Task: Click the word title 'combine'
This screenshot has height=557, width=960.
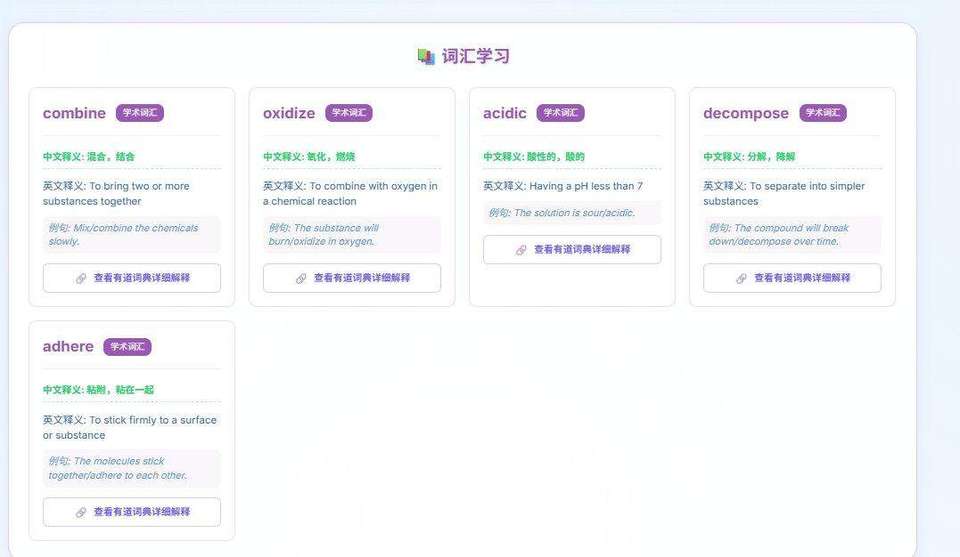Action: [x=74, y=113]
